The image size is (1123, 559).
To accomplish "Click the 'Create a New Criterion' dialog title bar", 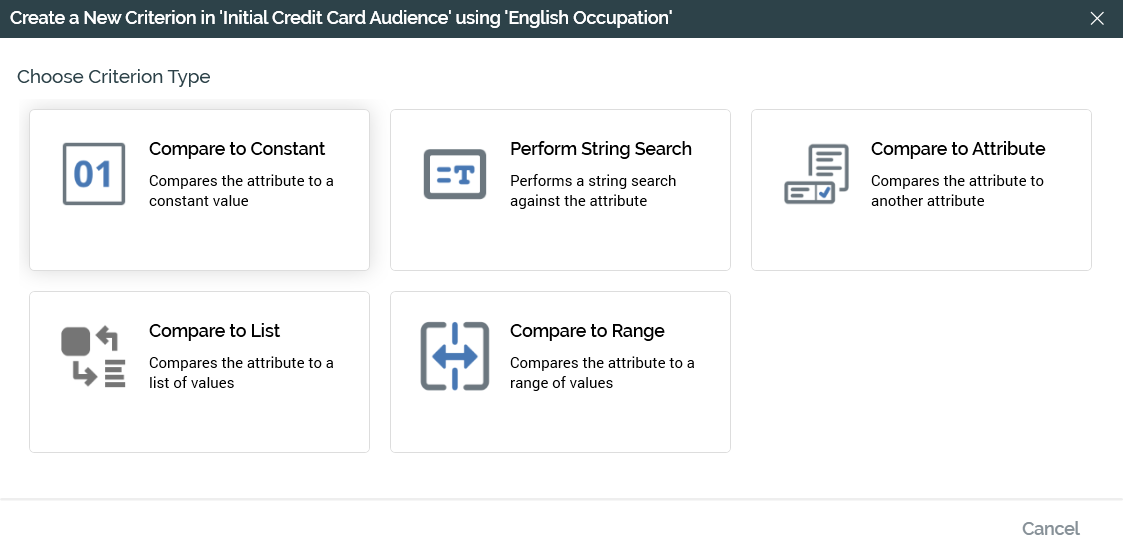I will 340,18.
